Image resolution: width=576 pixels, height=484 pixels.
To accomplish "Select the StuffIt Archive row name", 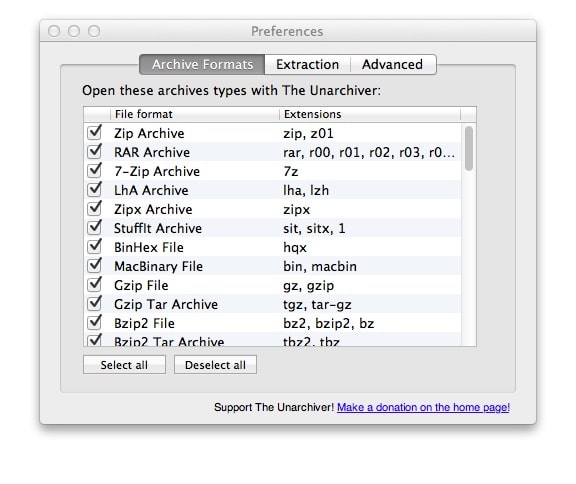I will [x=158, y=228].
